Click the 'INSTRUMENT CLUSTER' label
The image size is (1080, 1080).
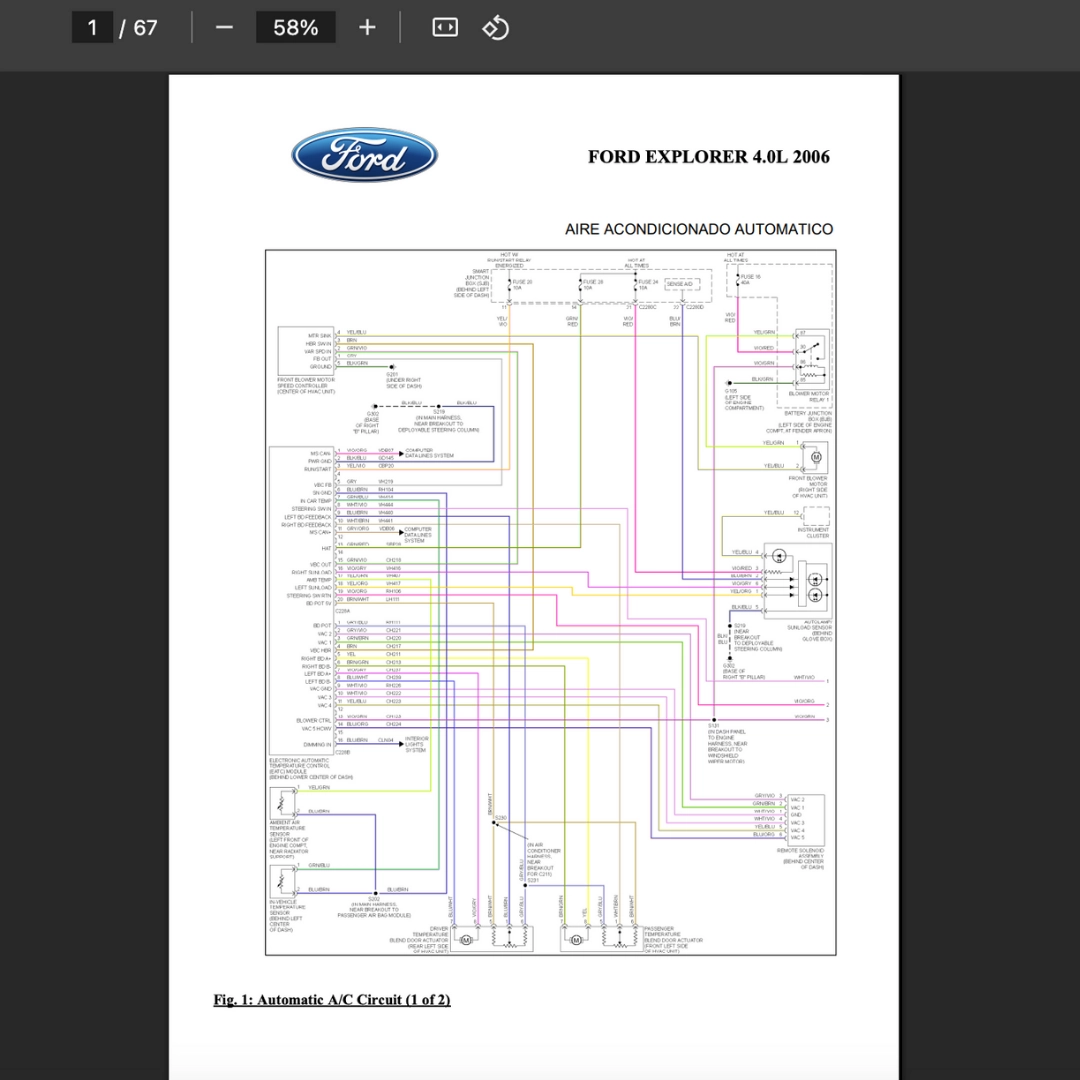pyautogui.click(x=813, y=532)
